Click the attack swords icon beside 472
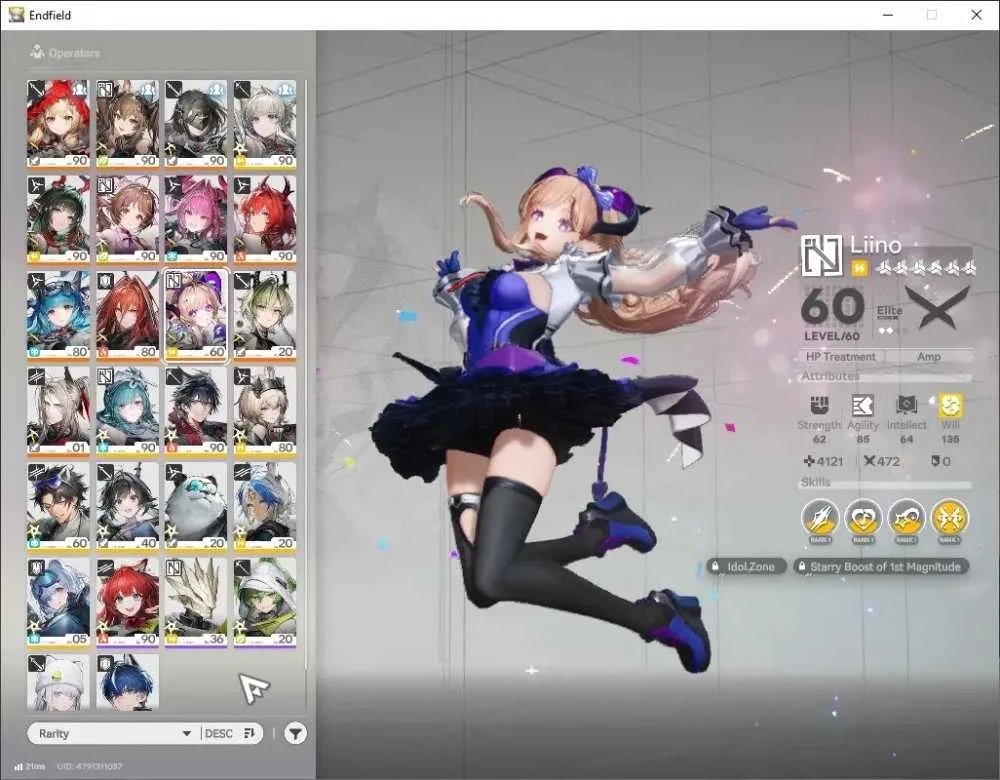 [x=869, y=460]
